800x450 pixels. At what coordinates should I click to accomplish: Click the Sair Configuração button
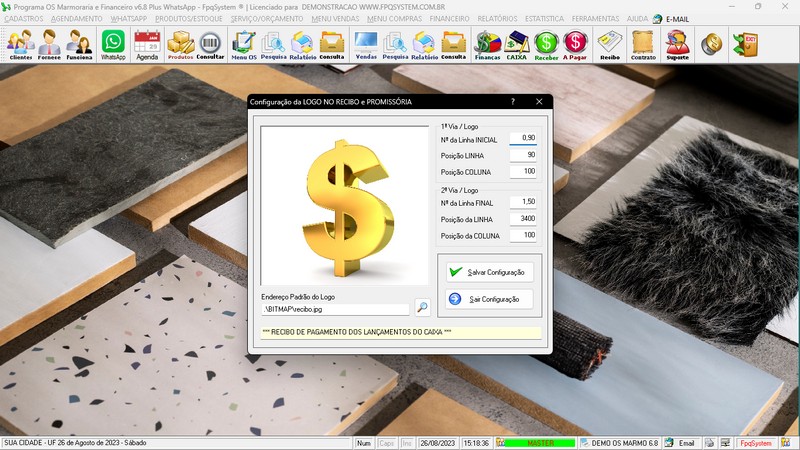point(485,299)
